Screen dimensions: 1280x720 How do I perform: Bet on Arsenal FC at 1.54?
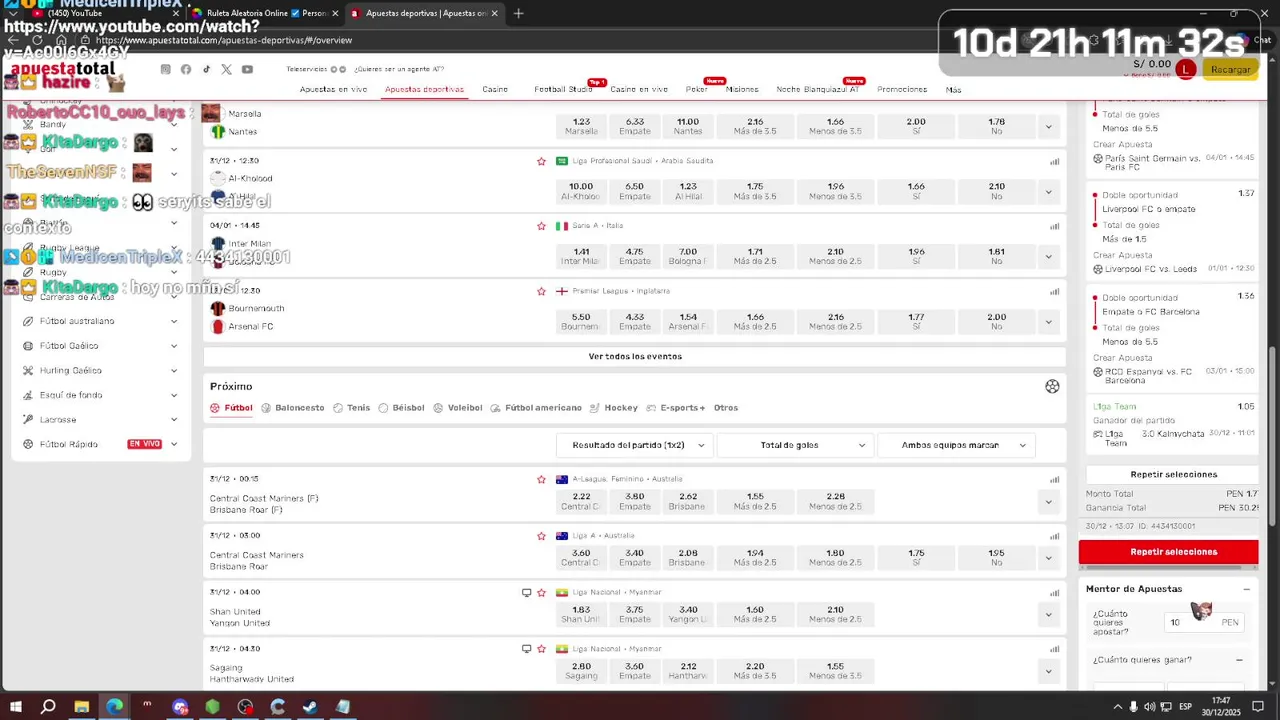pos(688,322)
